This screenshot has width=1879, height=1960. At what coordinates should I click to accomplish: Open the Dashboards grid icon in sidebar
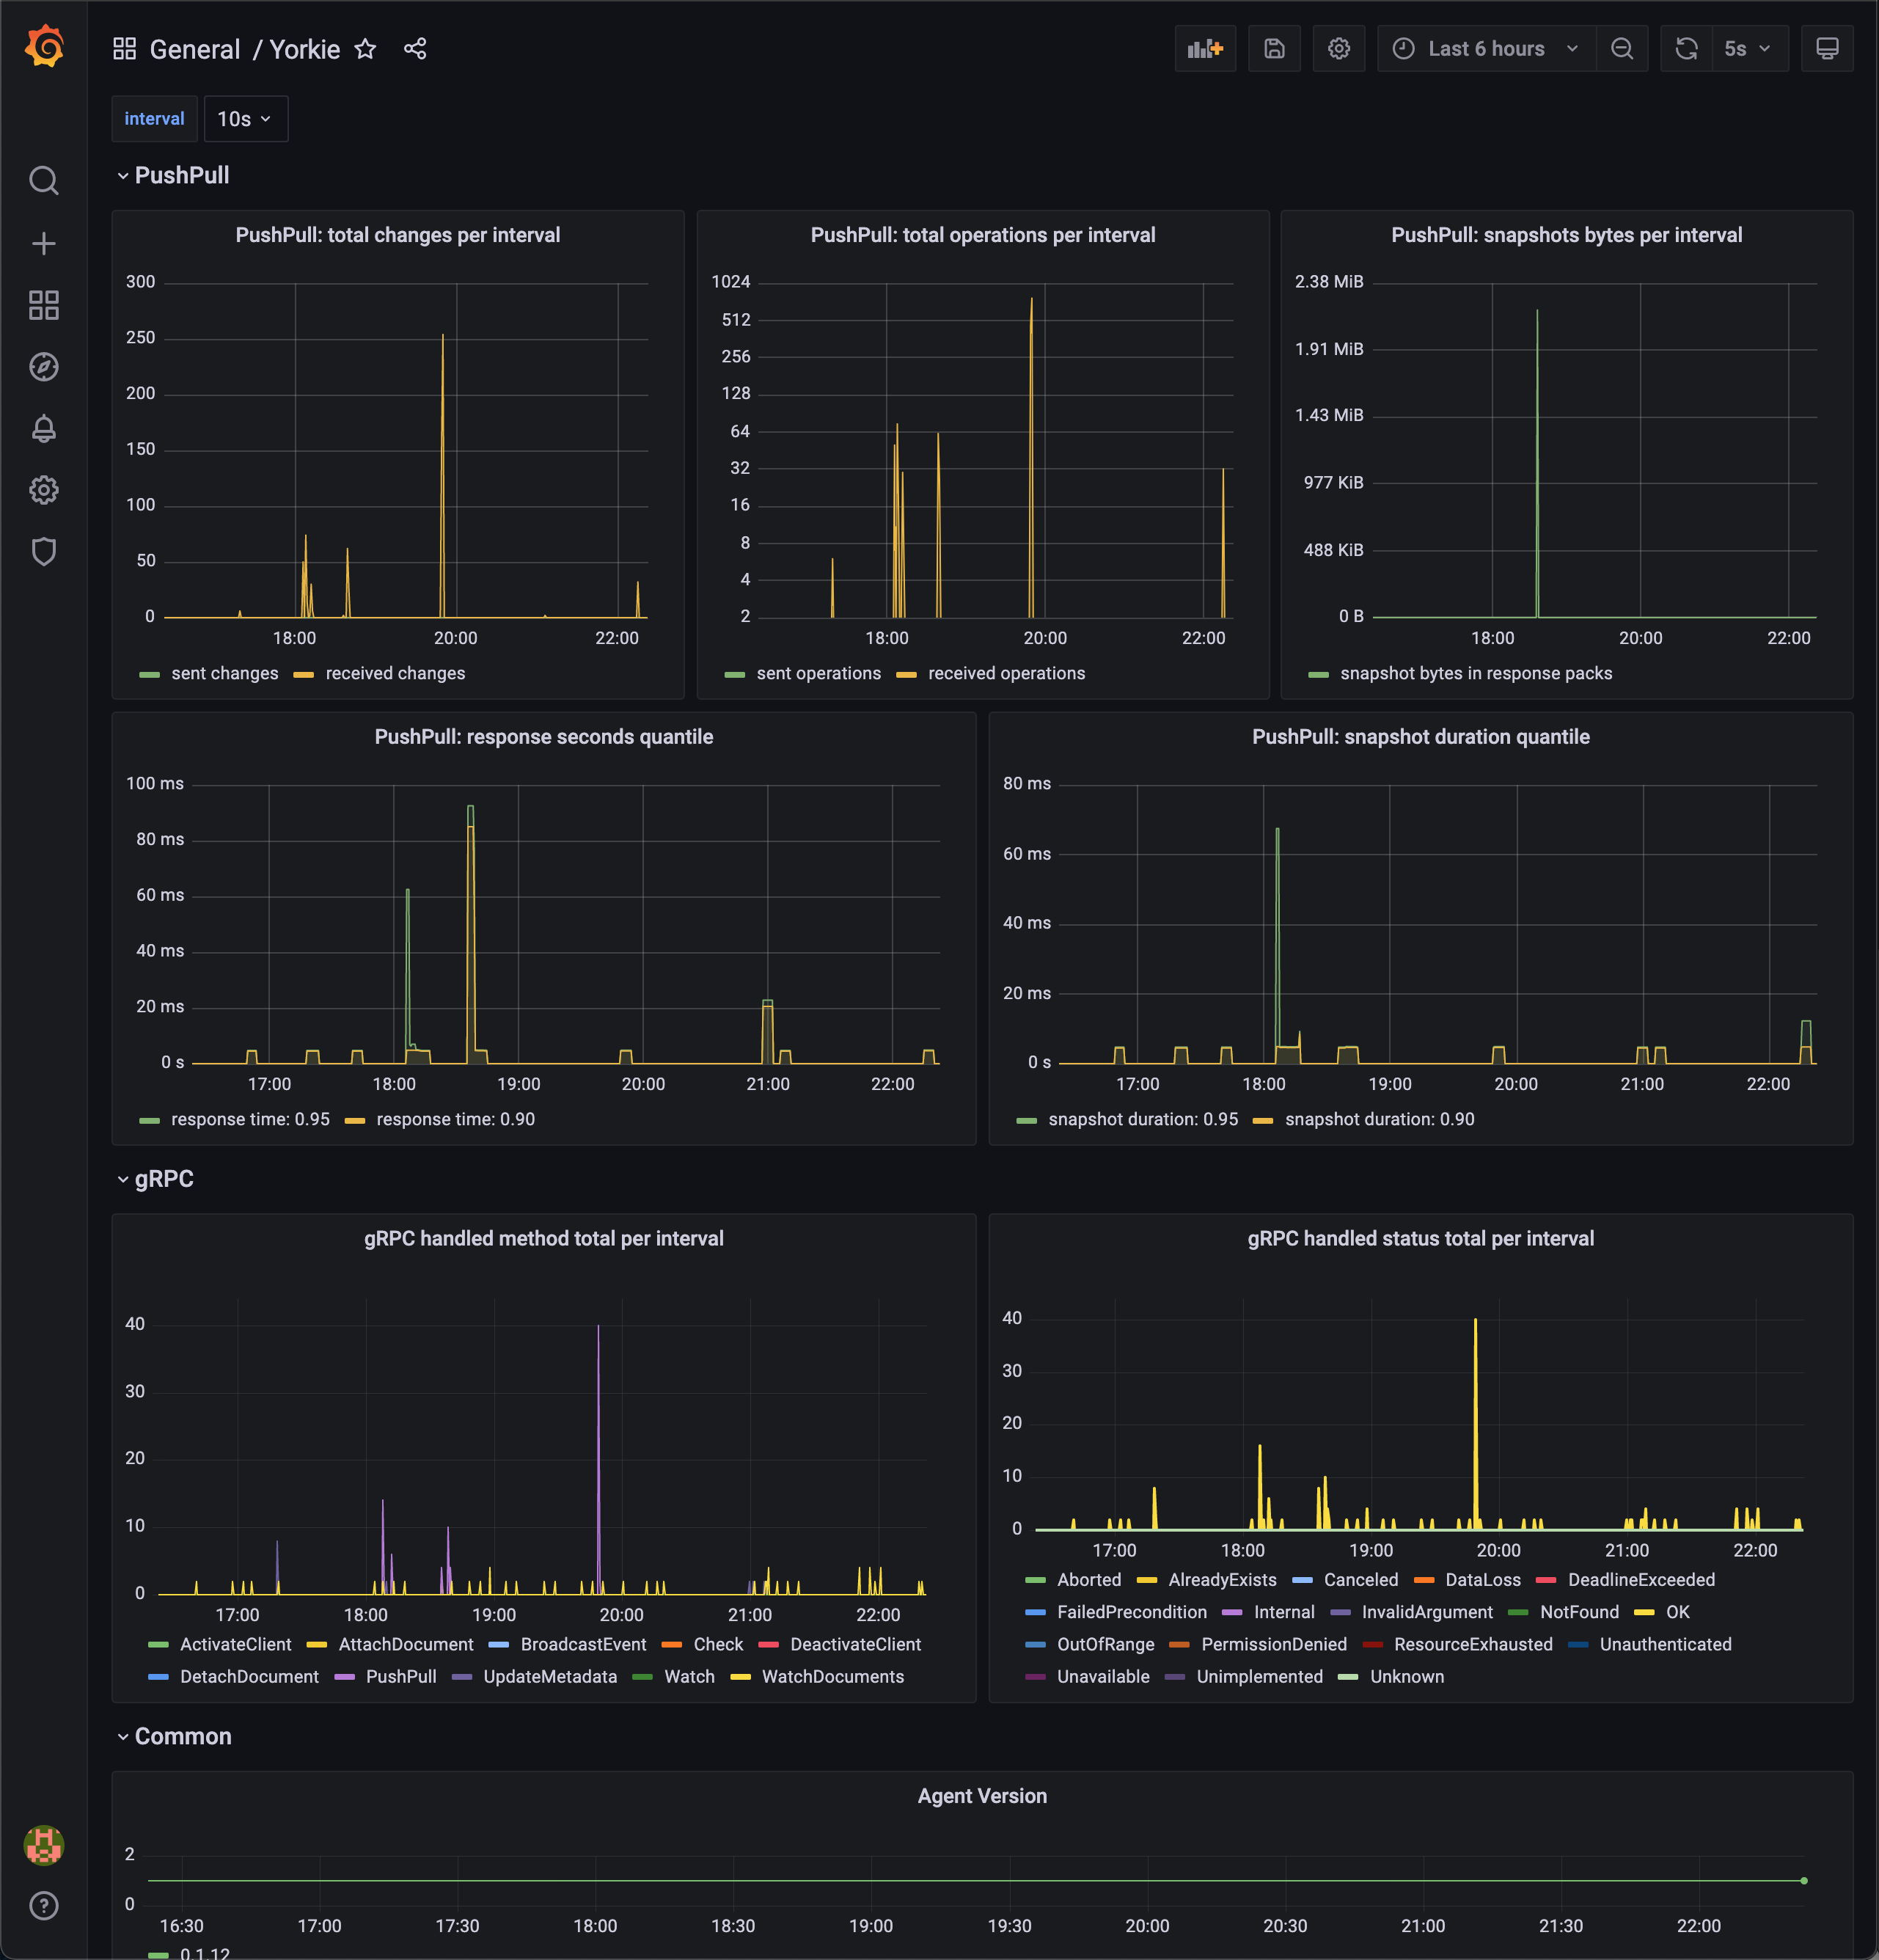click(x=44, y=305)
